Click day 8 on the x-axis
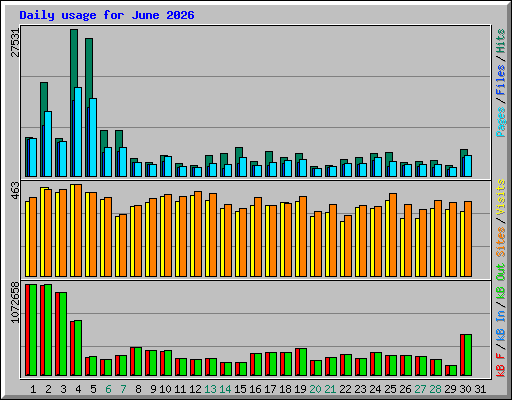This screenshot has height=400, width=512. coord(138,389)
